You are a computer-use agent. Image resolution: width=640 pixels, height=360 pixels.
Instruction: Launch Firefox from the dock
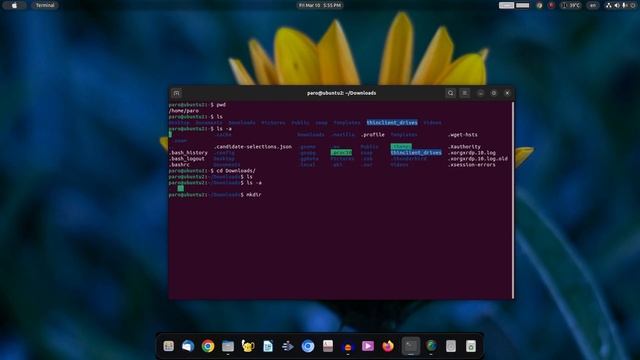[x=388, y=346]
